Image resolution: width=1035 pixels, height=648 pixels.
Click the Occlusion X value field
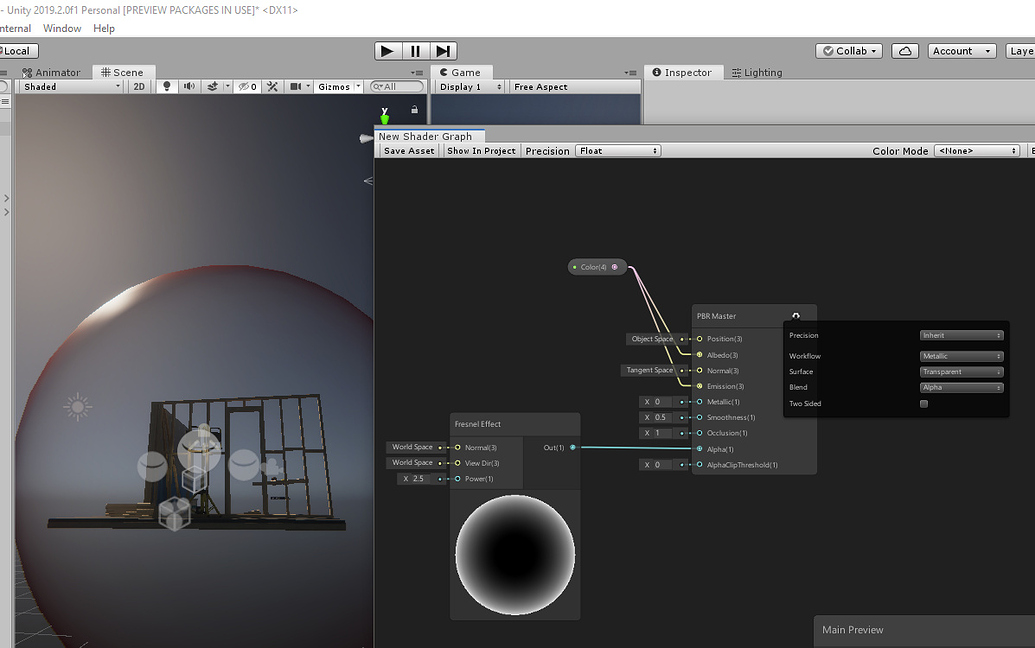(661, 433)
